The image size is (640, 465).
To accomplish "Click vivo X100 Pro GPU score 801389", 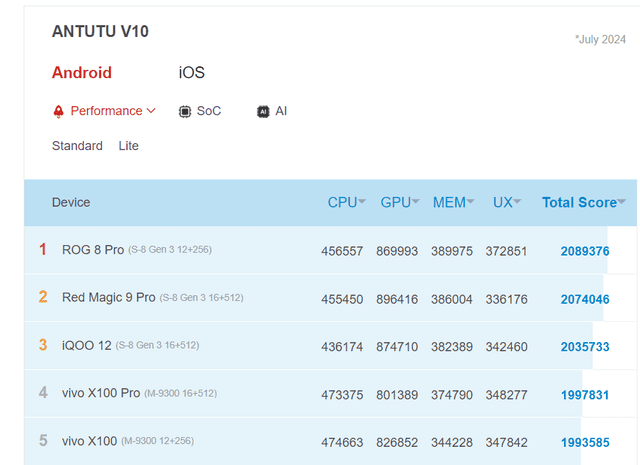I will coord(397,395).
